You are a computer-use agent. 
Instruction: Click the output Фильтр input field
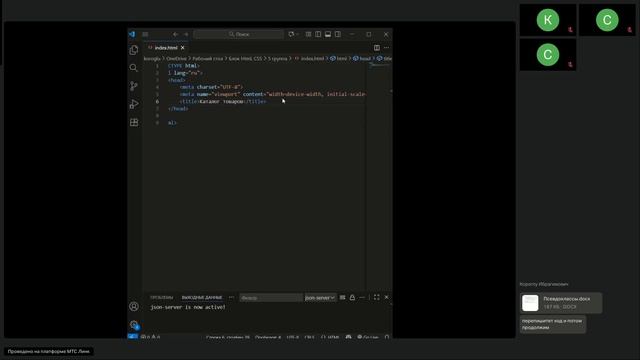coord(271,298)
